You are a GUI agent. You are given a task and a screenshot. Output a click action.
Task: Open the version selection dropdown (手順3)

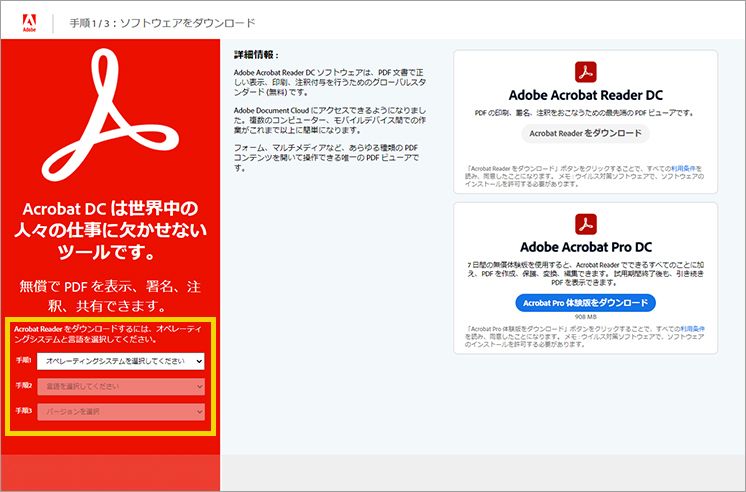[x=121, y=412]
